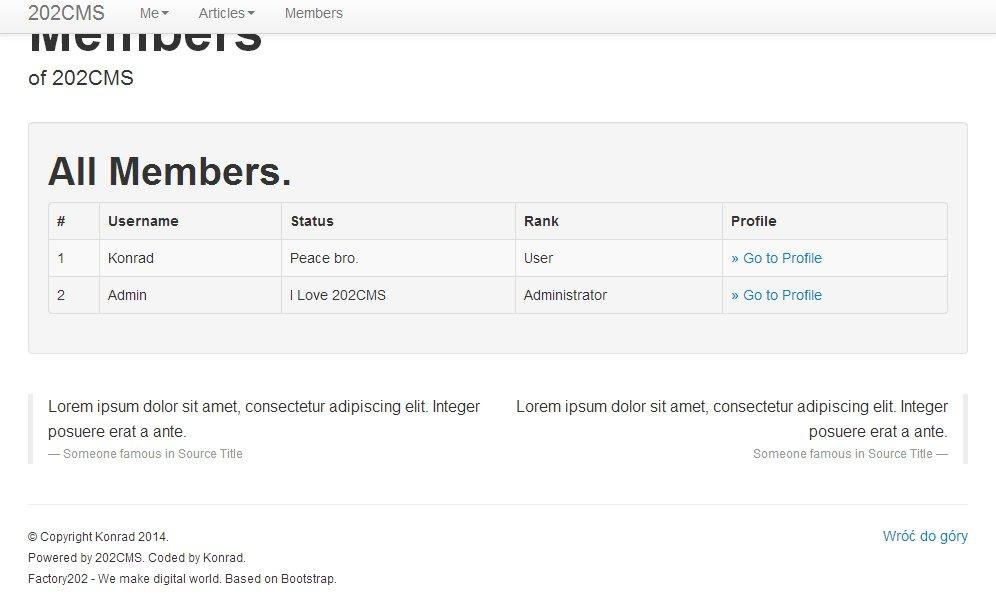This screenshot has width=996, height=604.
Task: Click the Status column header
Action: point(312,221)
